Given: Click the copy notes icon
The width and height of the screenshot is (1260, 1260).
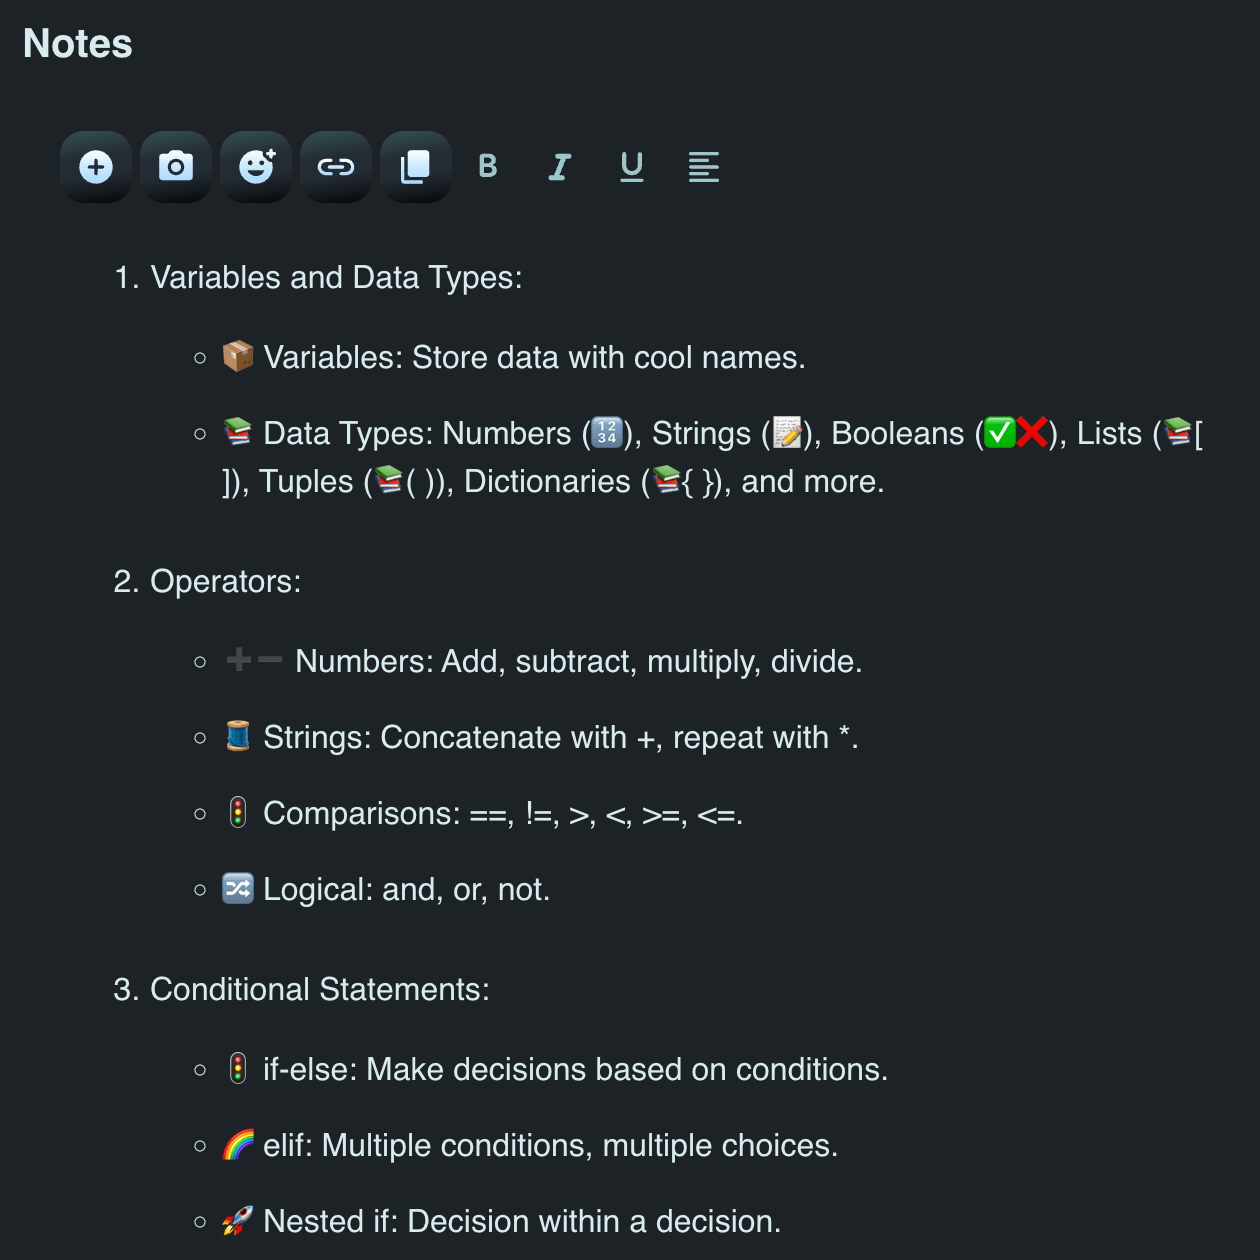Looking at the screenshot, I should point(416,167).
